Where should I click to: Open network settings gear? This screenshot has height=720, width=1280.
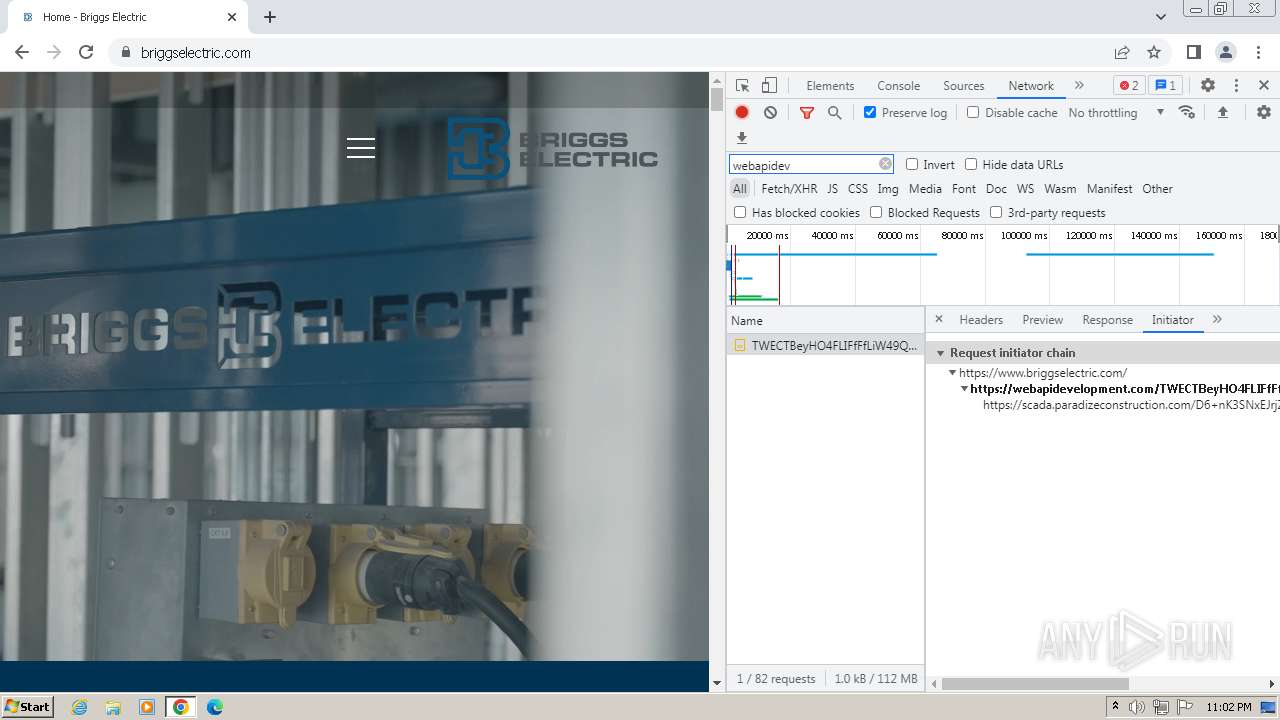pos(1264,112)
